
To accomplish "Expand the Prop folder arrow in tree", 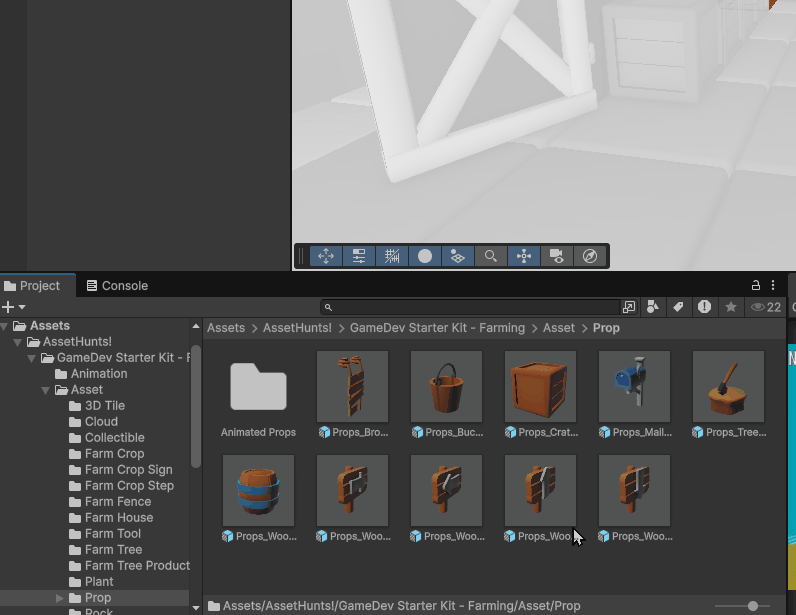I will (x=59, y=598).
